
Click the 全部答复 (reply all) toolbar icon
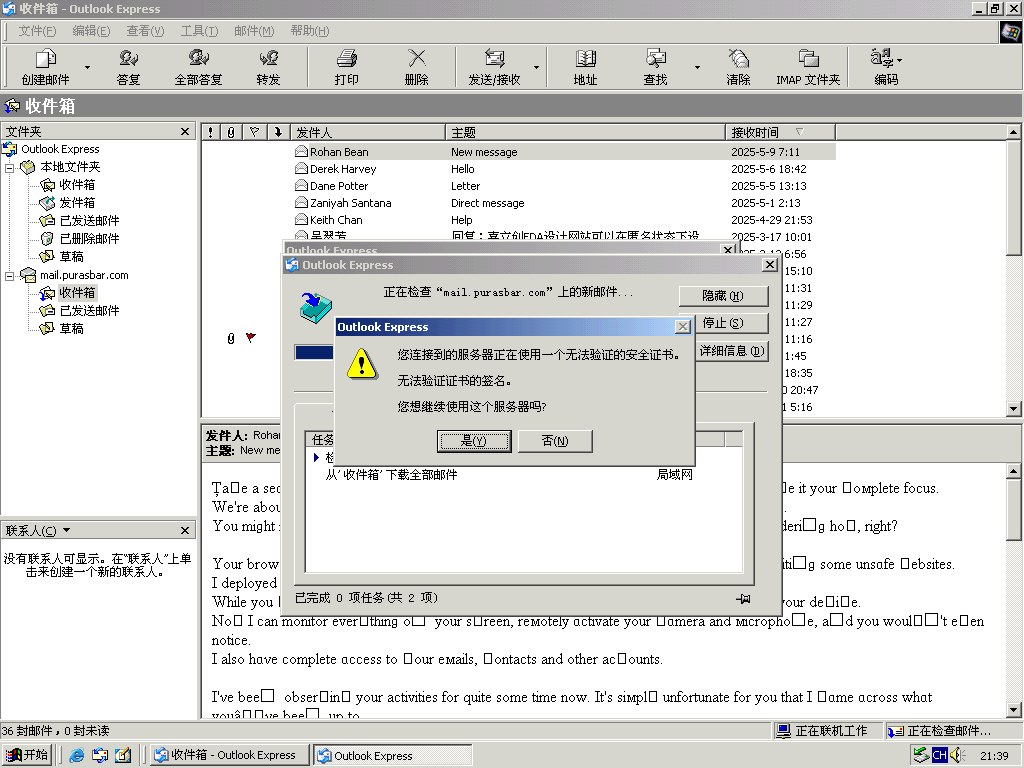[x=199, y=67]
